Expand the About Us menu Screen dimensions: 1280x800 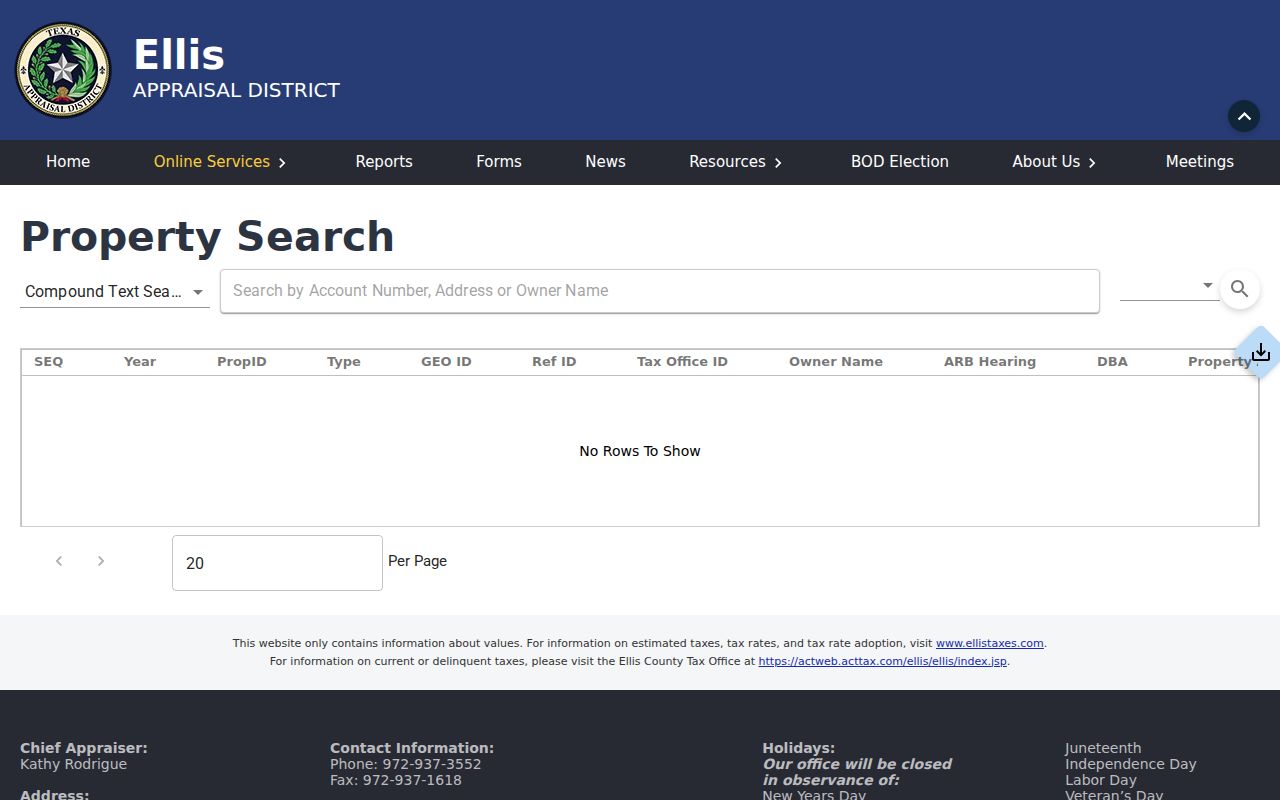(x=1054, y=161)
